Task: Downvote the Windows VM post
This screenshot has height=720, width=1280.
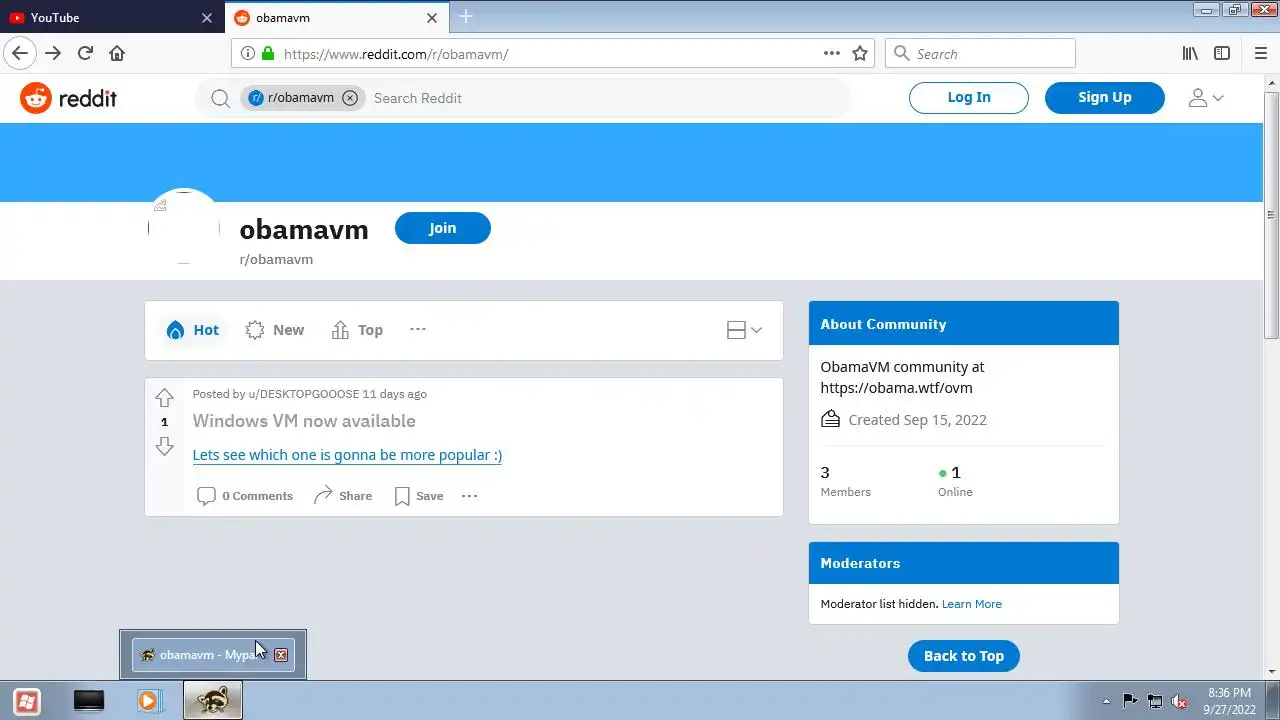Action: [x=165, y=446]
